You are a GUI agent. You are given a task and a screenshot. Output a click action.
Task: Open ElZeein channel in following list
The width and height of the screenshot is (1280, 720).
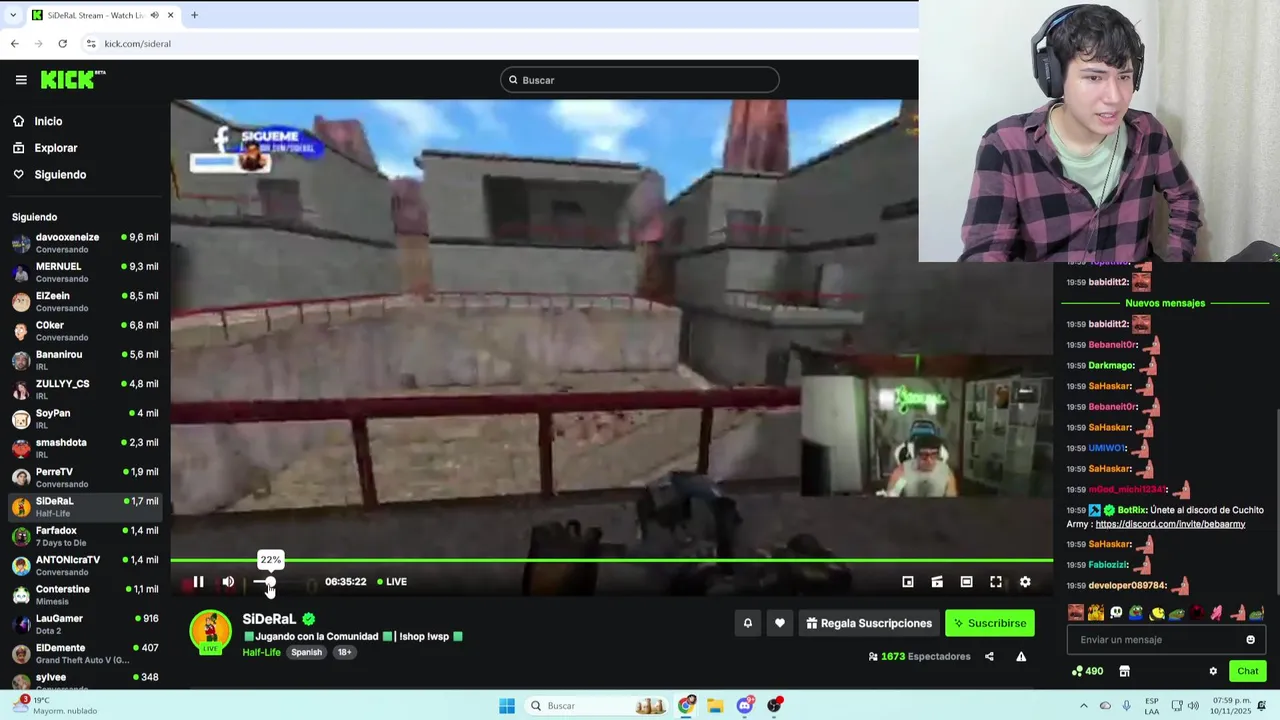(x=85, y=302)
